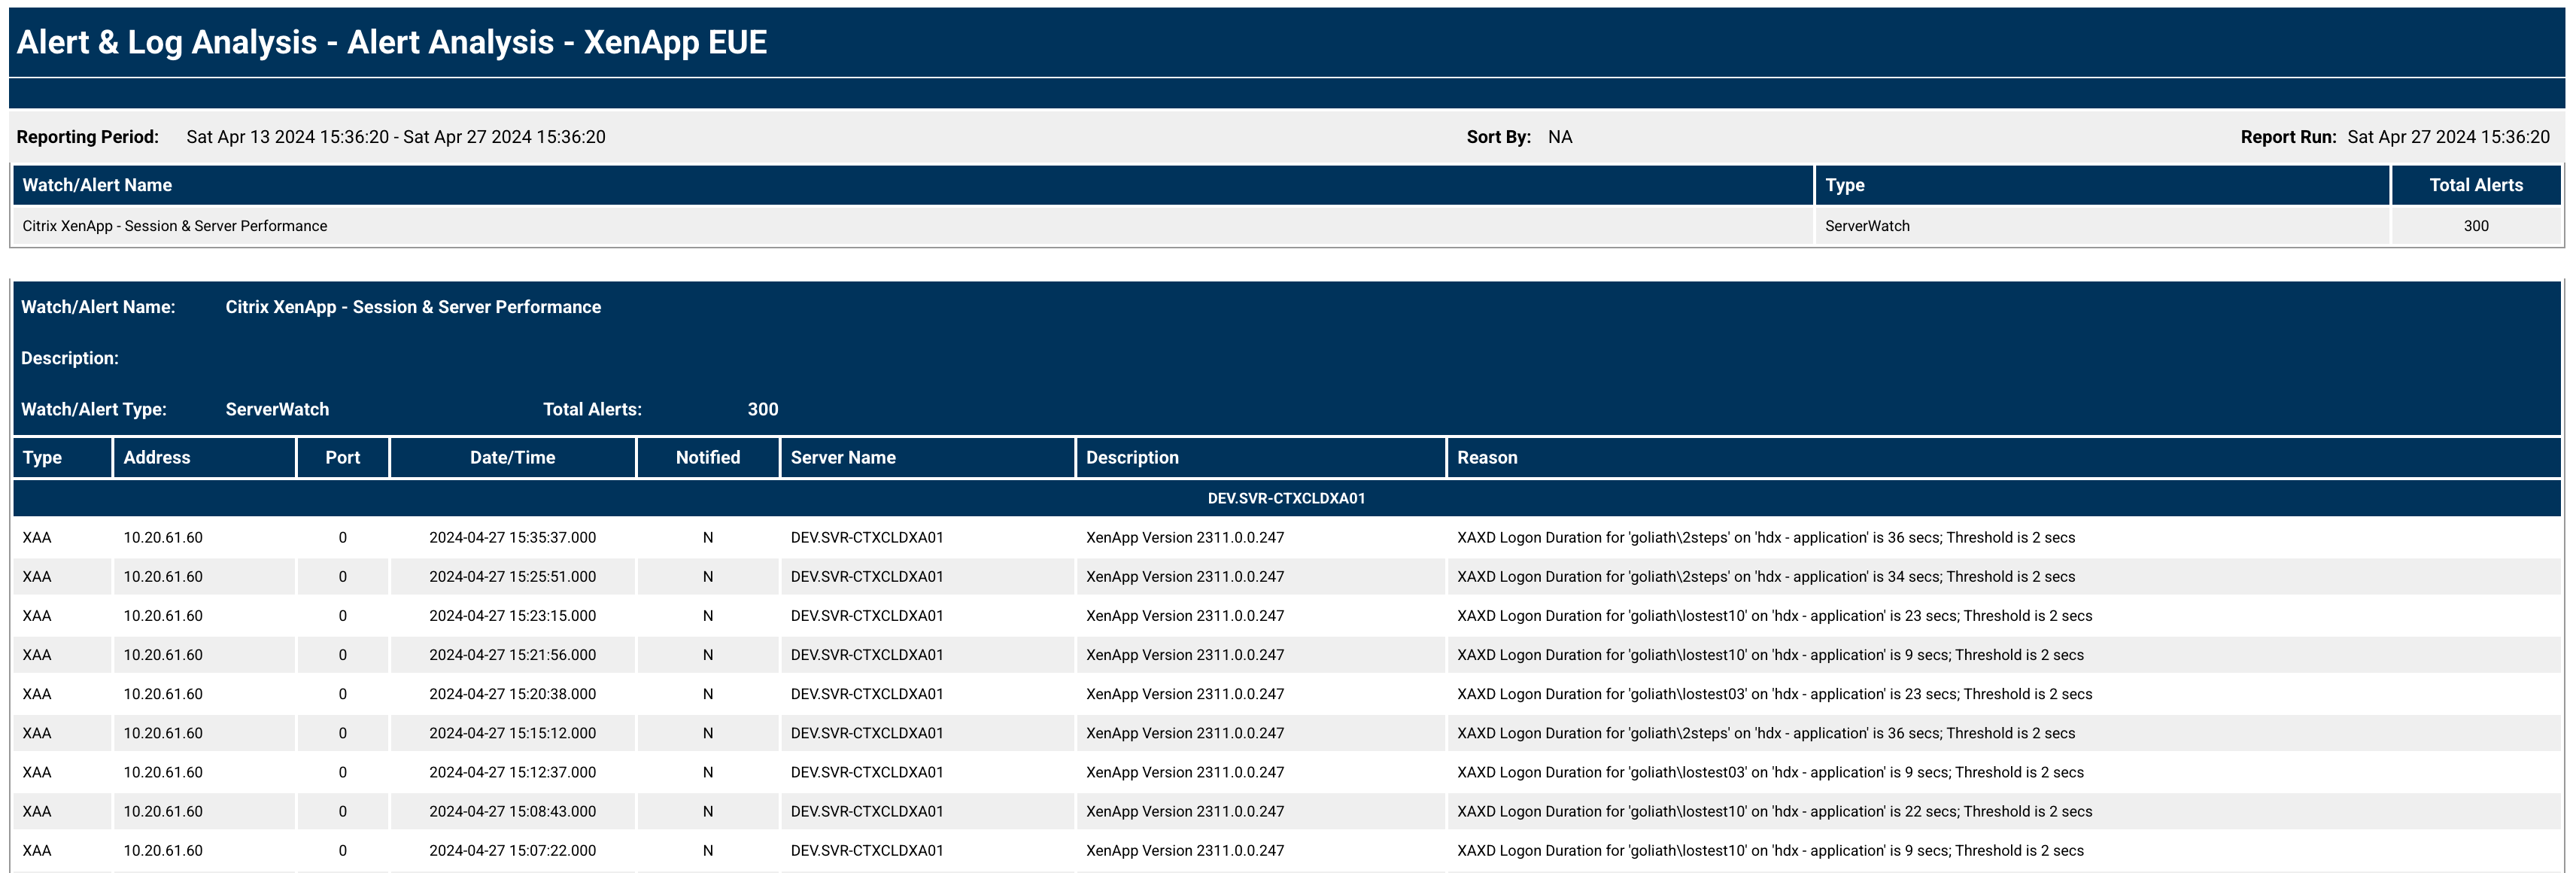
Task: Click the bold '300' value beside Total Alerts:
Action: point(763,409)
